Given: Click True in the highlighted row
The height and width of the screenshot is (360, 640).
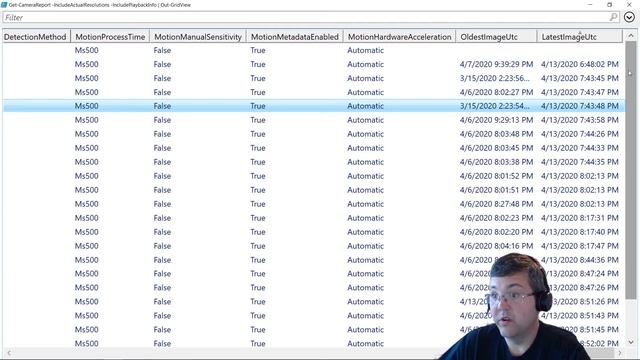Looking at the screenshot, I should point(258,106).
